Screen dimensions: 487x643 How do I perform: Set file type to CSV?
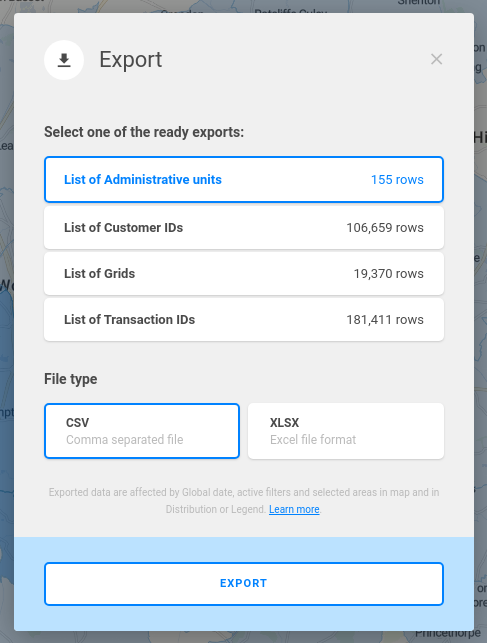click(142, 431)
